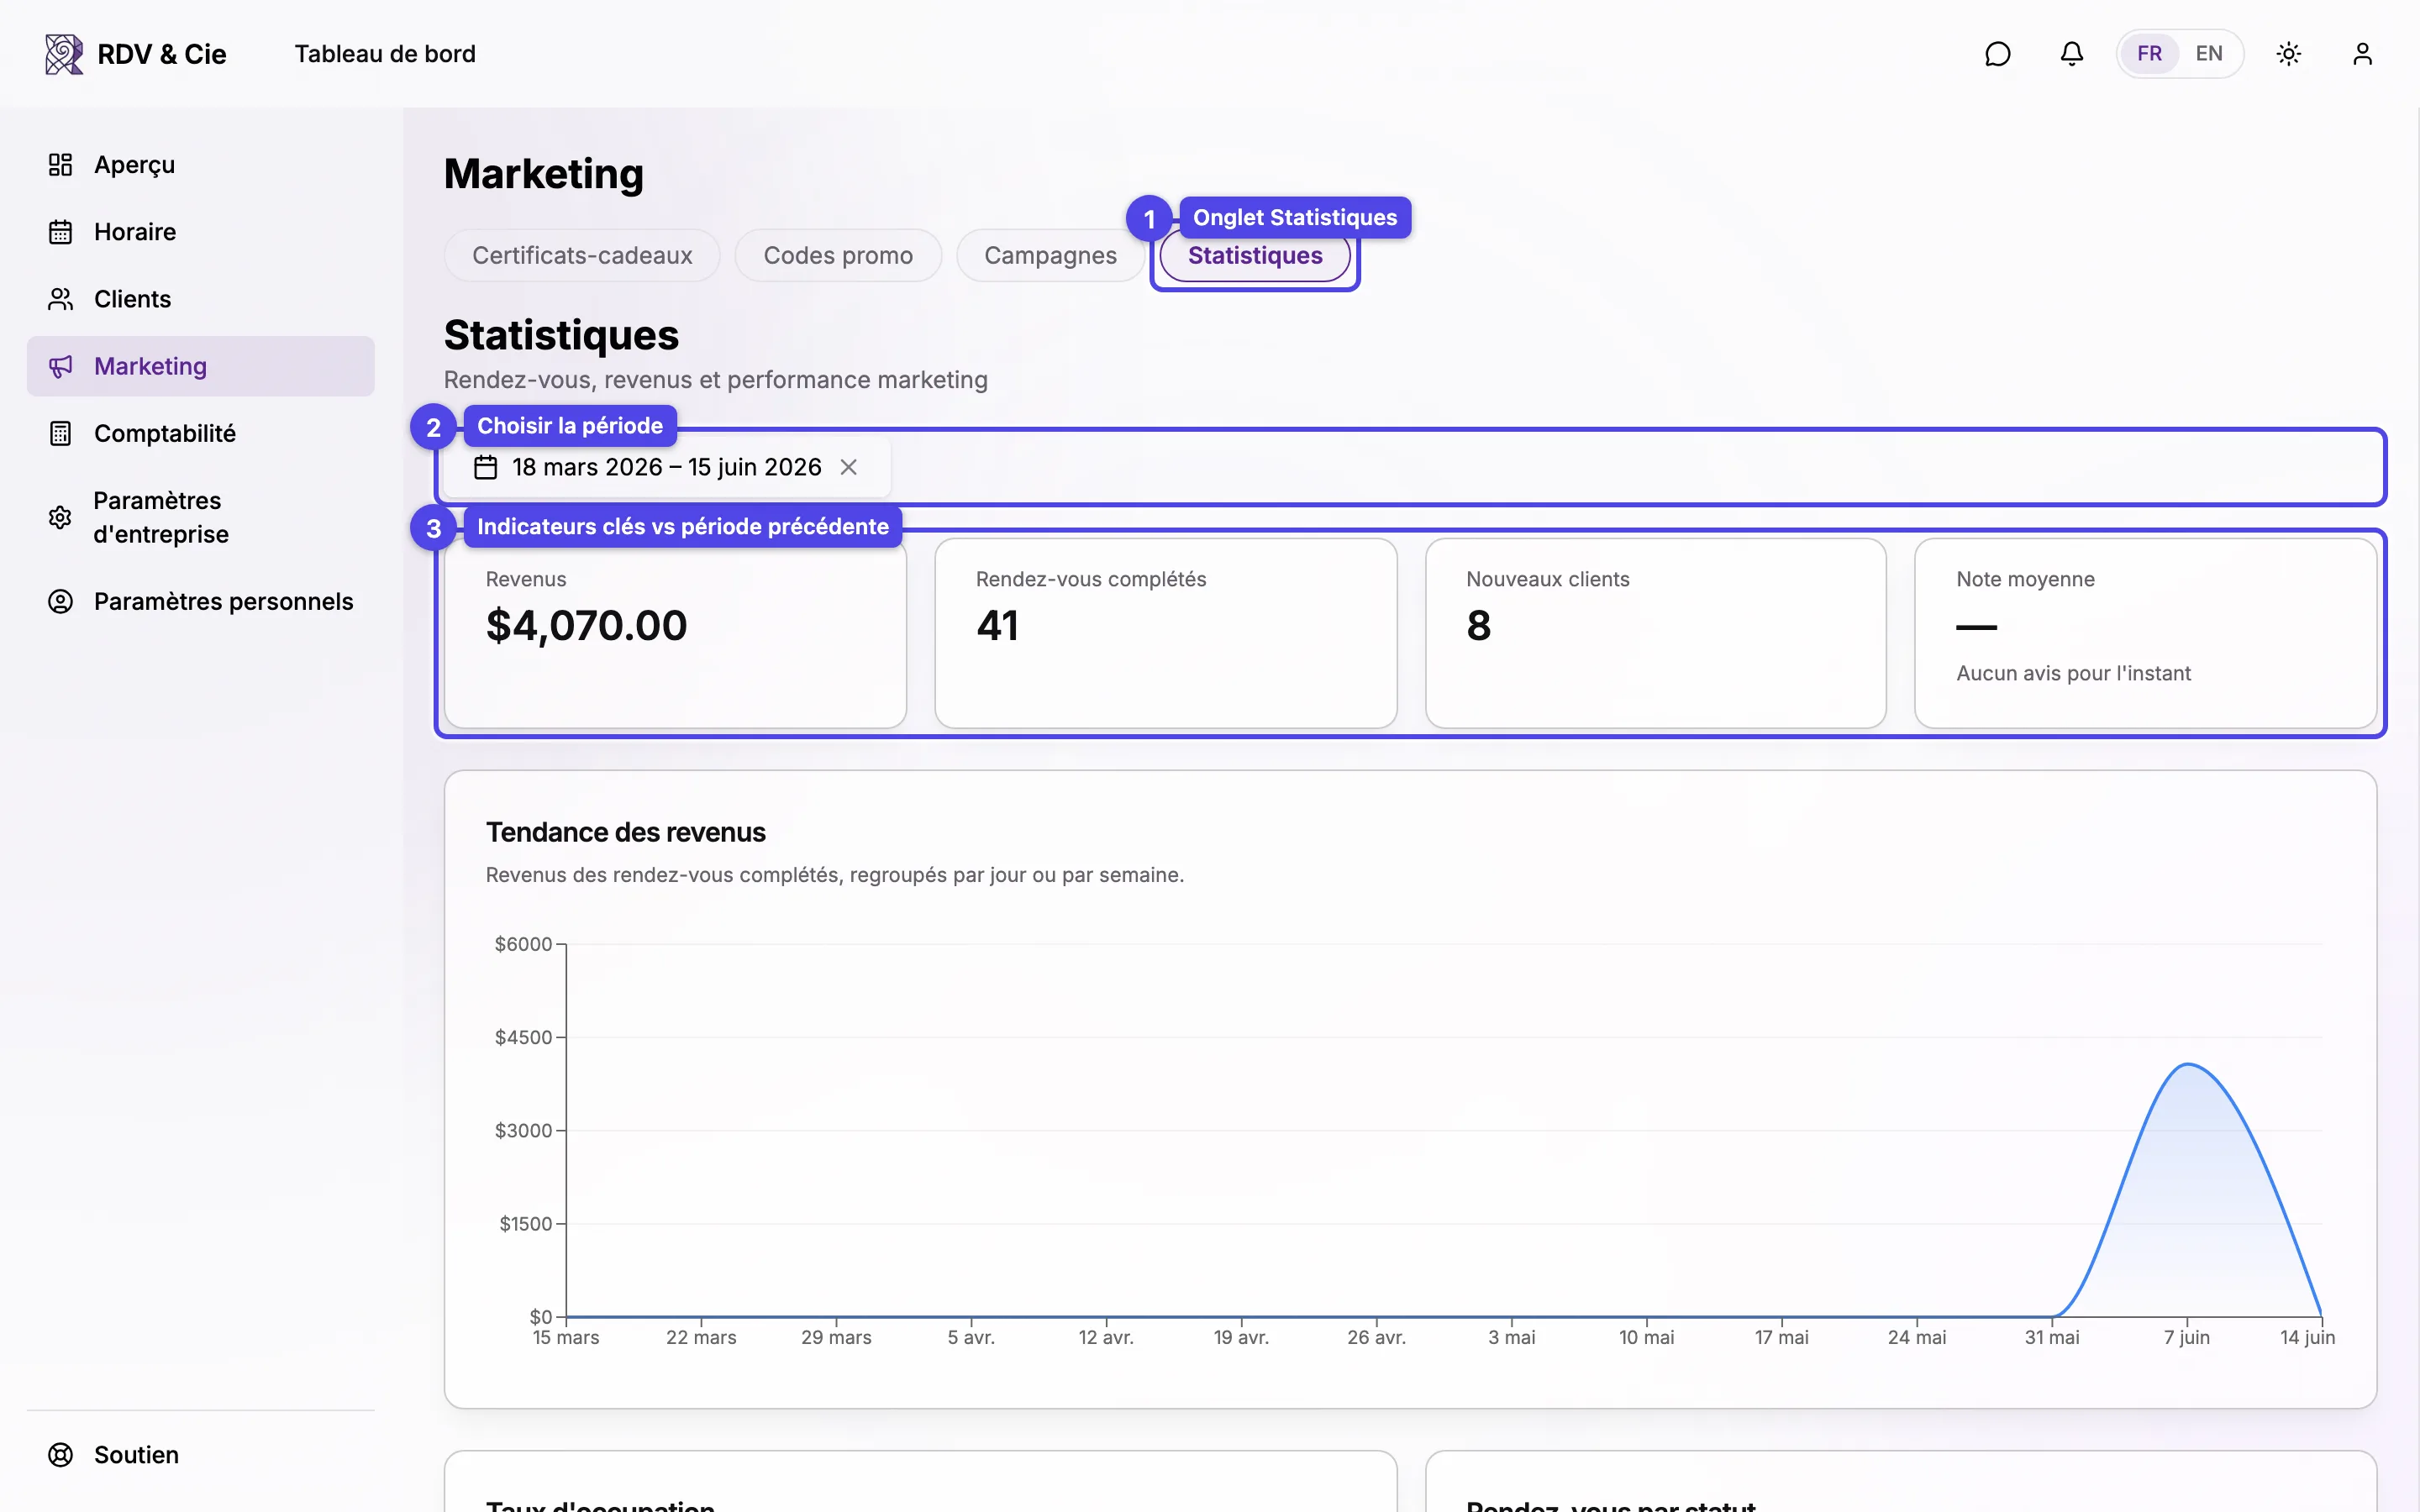Click the RDV & Cie brand name
Image resolution: width=2420 pixels, height=1512 pixels.
pyautogui.click(x=162, y=54)
